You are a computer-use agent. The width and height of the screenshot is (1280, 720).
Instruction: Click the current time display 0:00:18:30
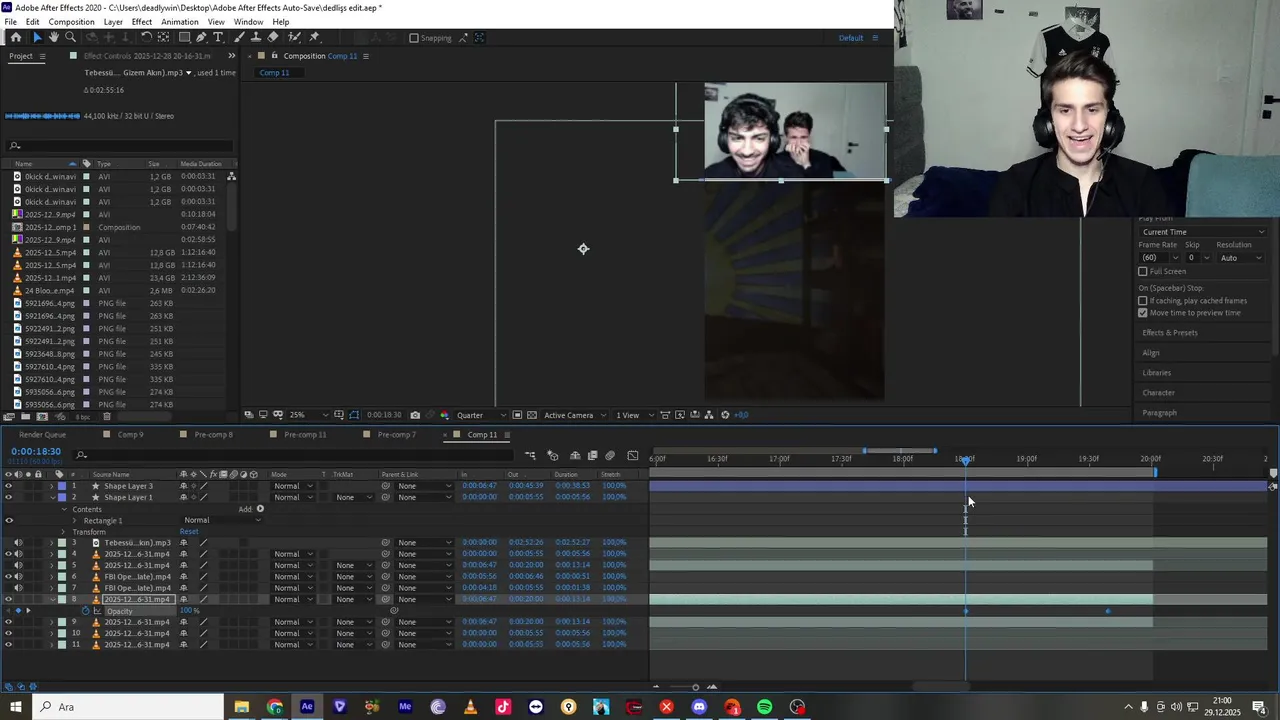(x=35, y=452)
